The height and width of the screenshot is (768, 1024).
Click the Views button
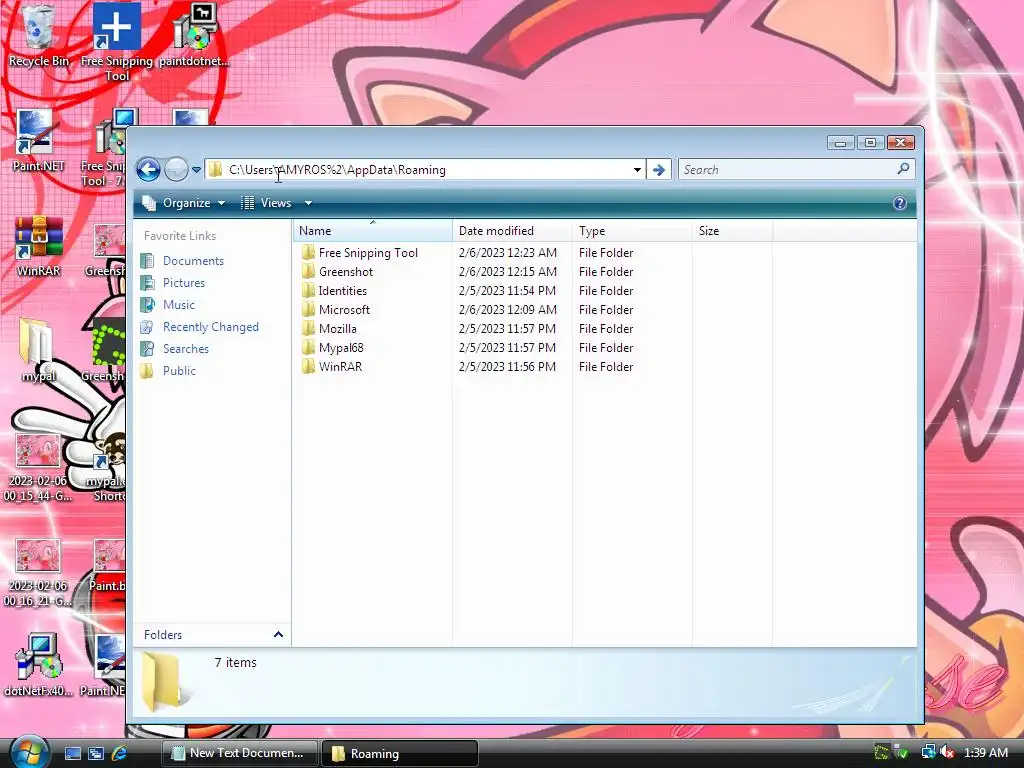tap(266, 203)
